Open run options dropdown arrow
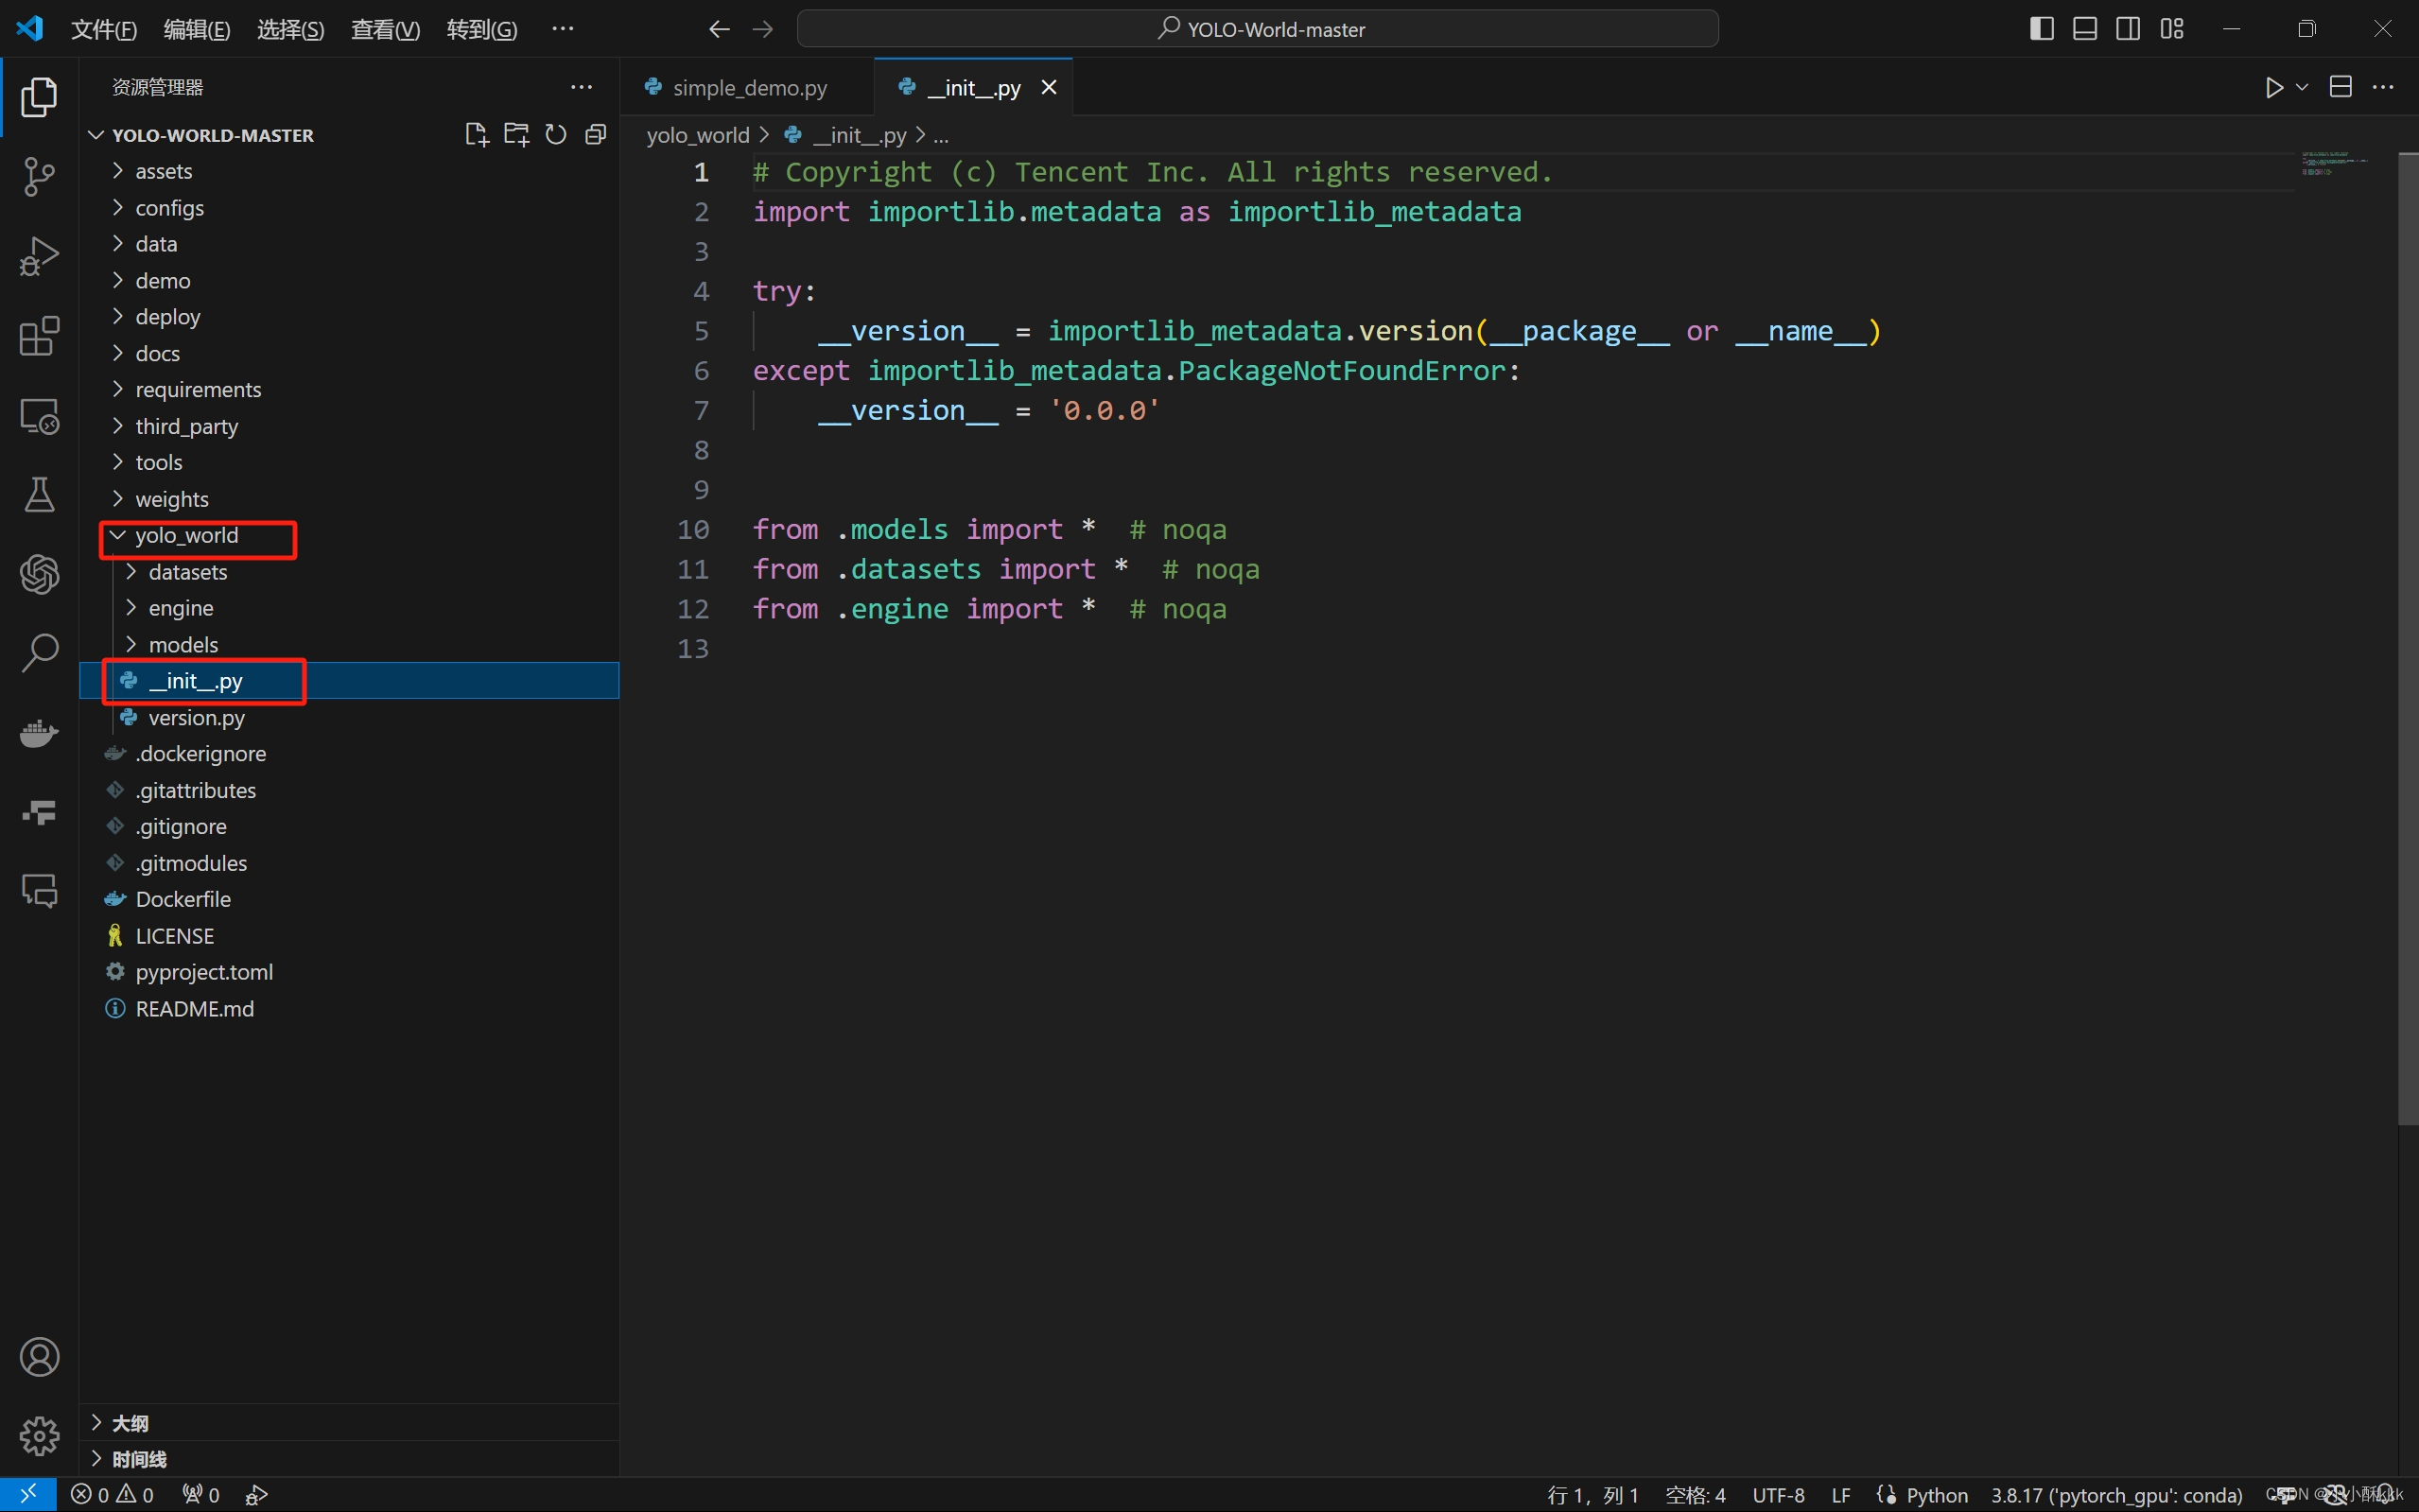 coord(2302,88)
